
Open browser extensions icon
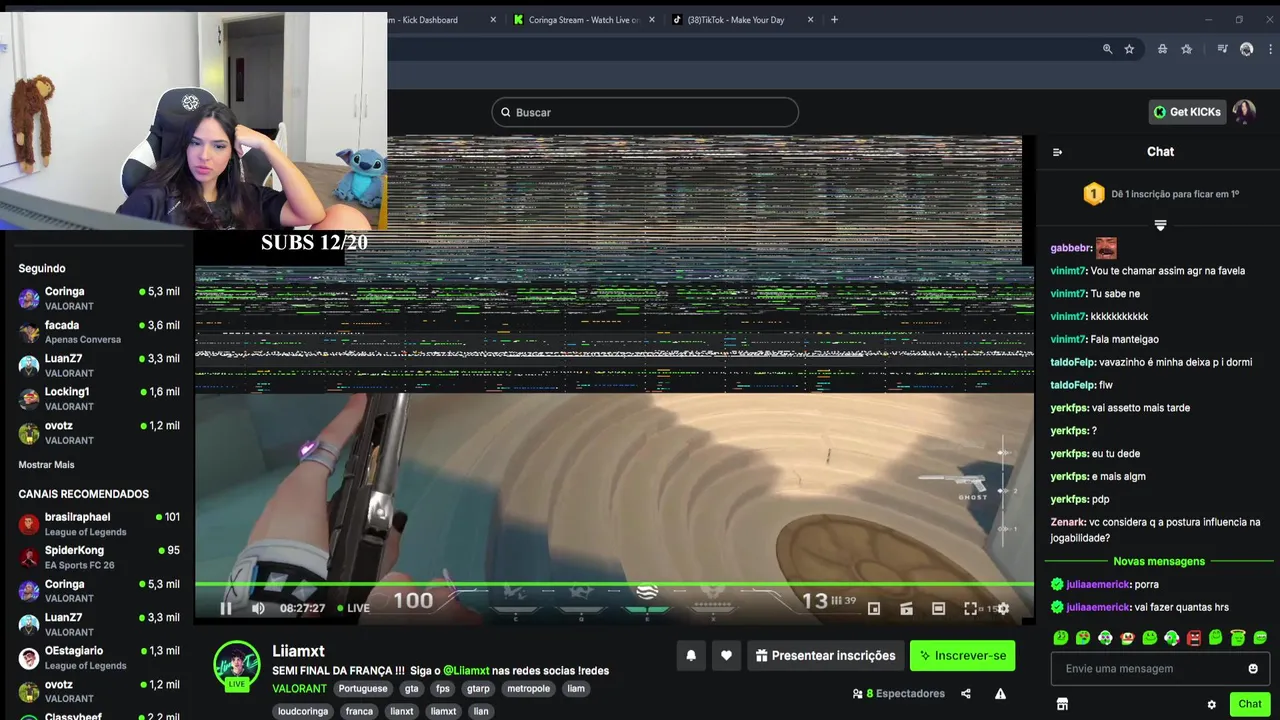pos(1162,49)
